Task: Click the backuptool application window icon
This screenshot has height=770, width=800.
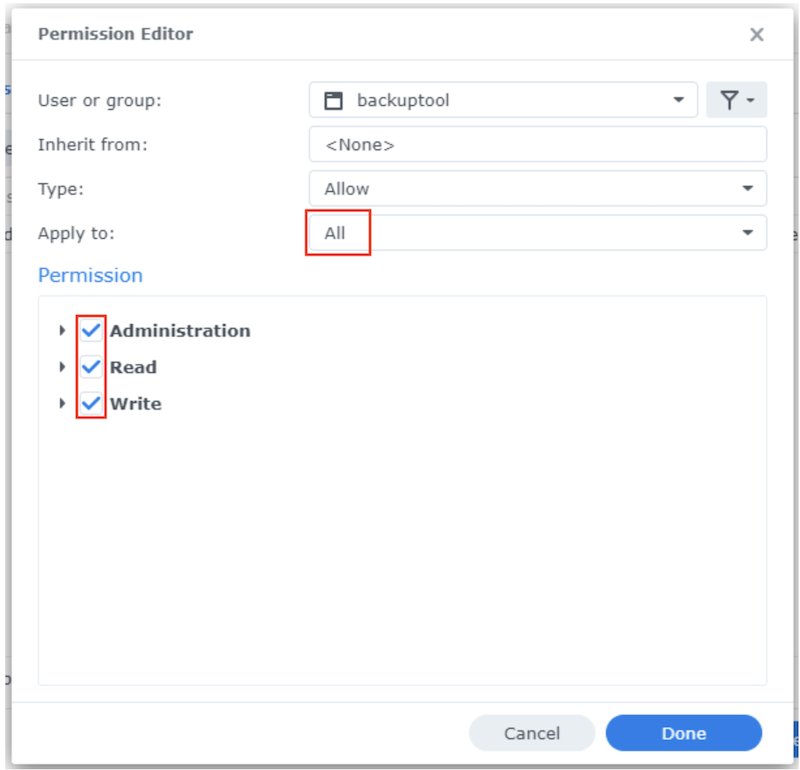Action: tap(334, 100)
